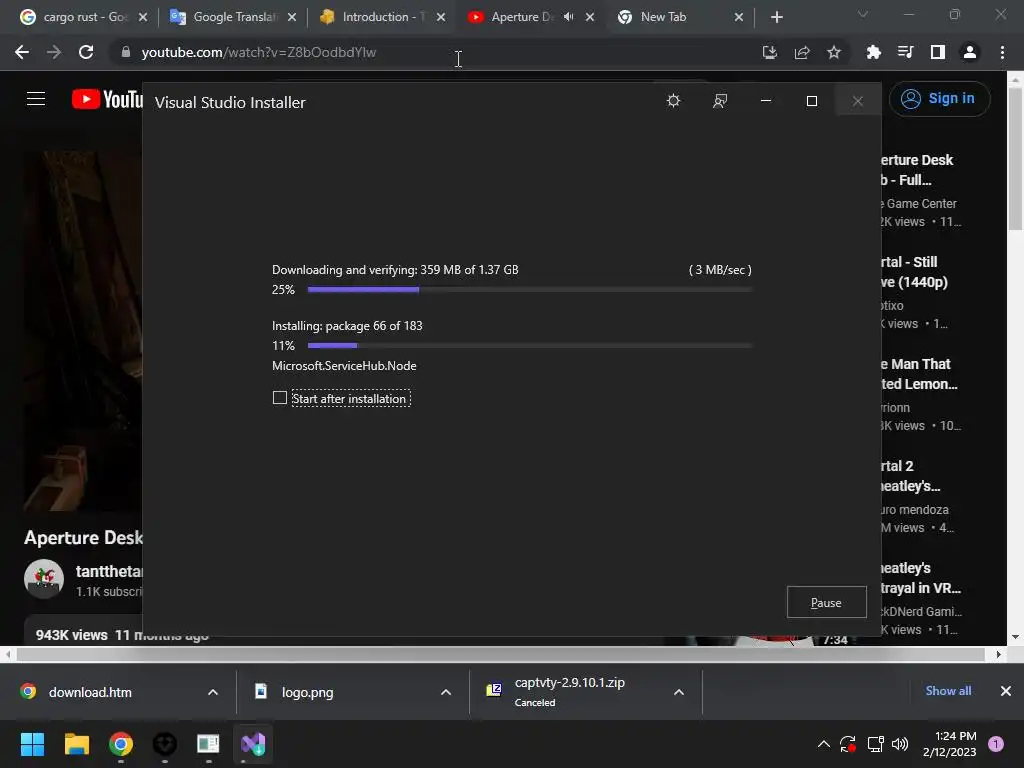Click the package installing progress bar
Image resolution: width=1024 pixels, height=768 pixels.
click(530, 345)
